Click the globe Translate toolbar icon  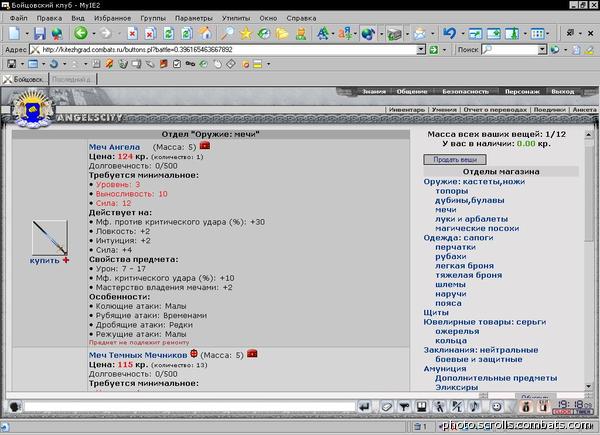pos(368,34)
